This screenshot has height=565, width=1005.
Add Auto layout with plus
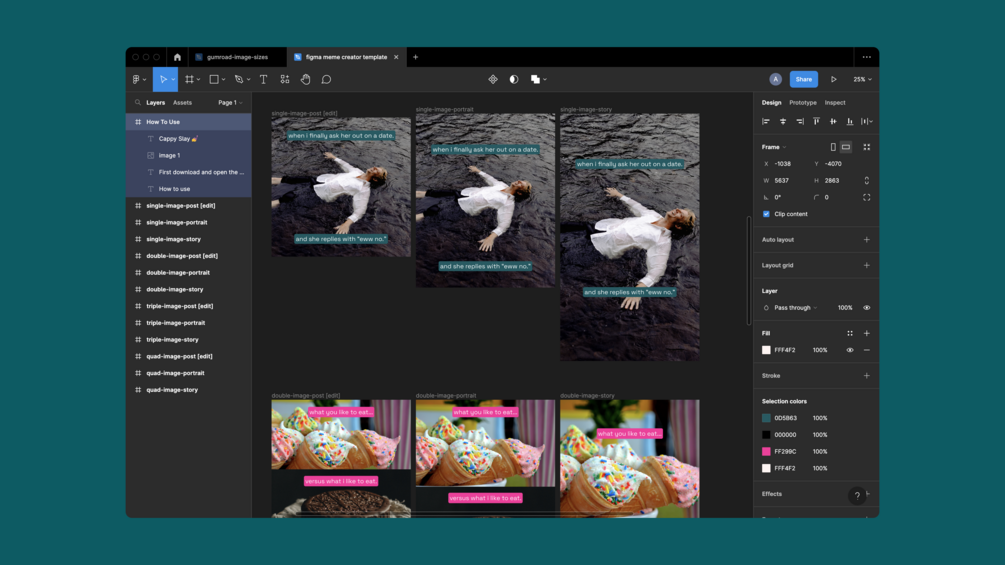pyautogui.click(x=867, y=240)
